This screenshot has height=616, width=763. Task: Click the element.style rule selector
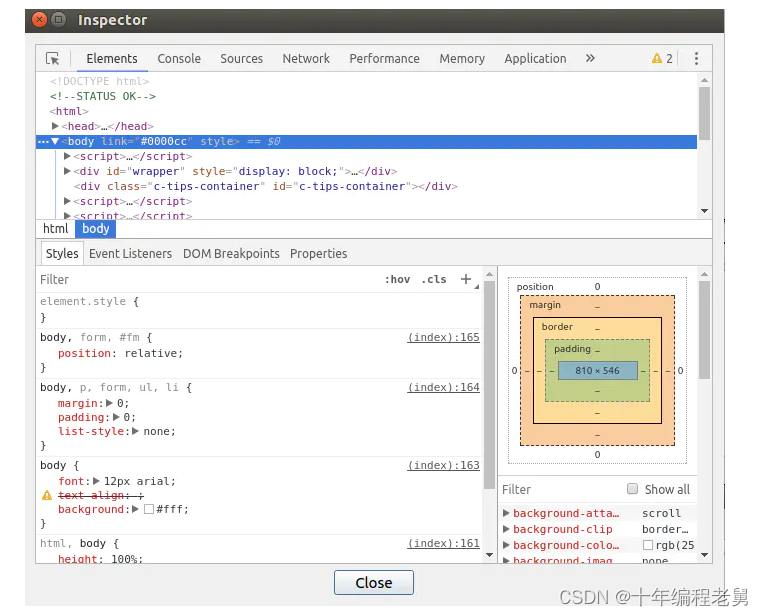tap(83, 301)
